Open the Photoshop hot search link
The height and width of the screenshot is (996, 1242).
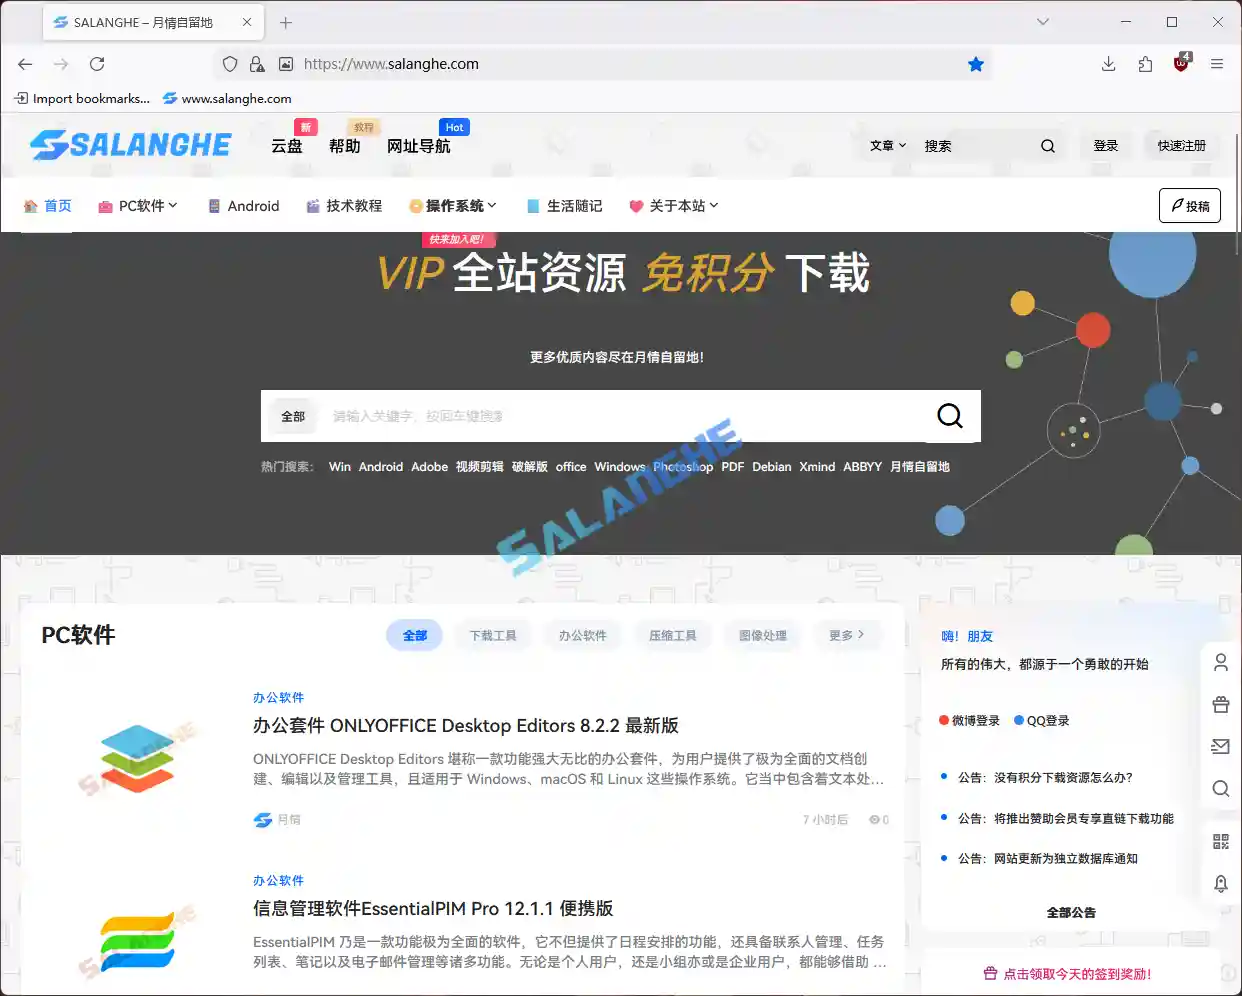tap(683, 466)
